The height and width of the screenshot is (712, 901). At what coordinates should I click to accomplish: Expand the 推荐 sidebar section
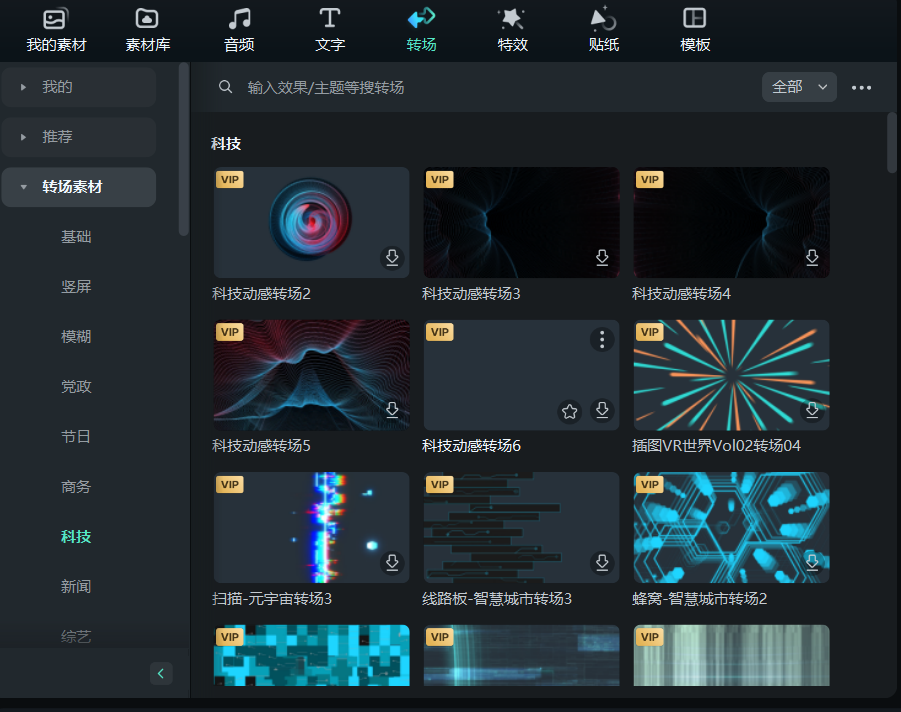(x=78, y=137)
